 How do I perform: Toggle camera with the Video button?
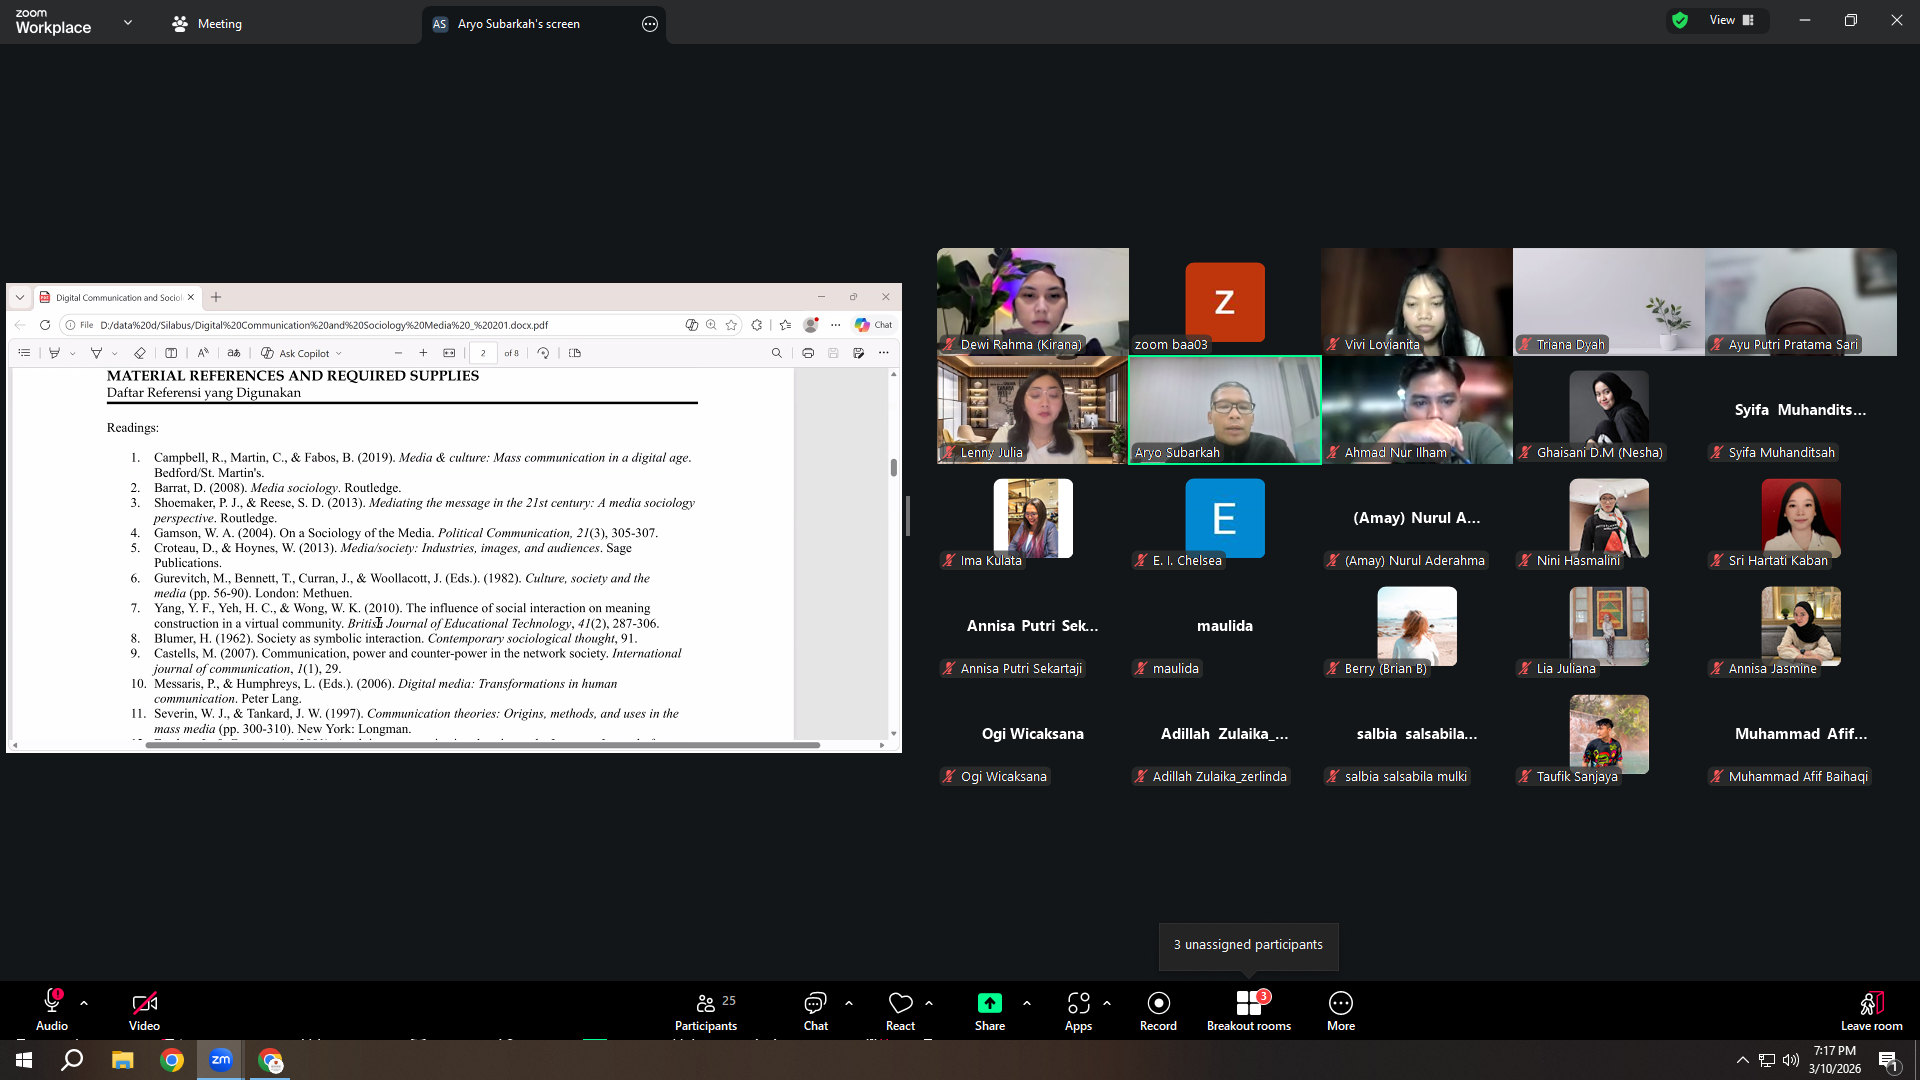pyautogui.click(x=144, y=1011)
